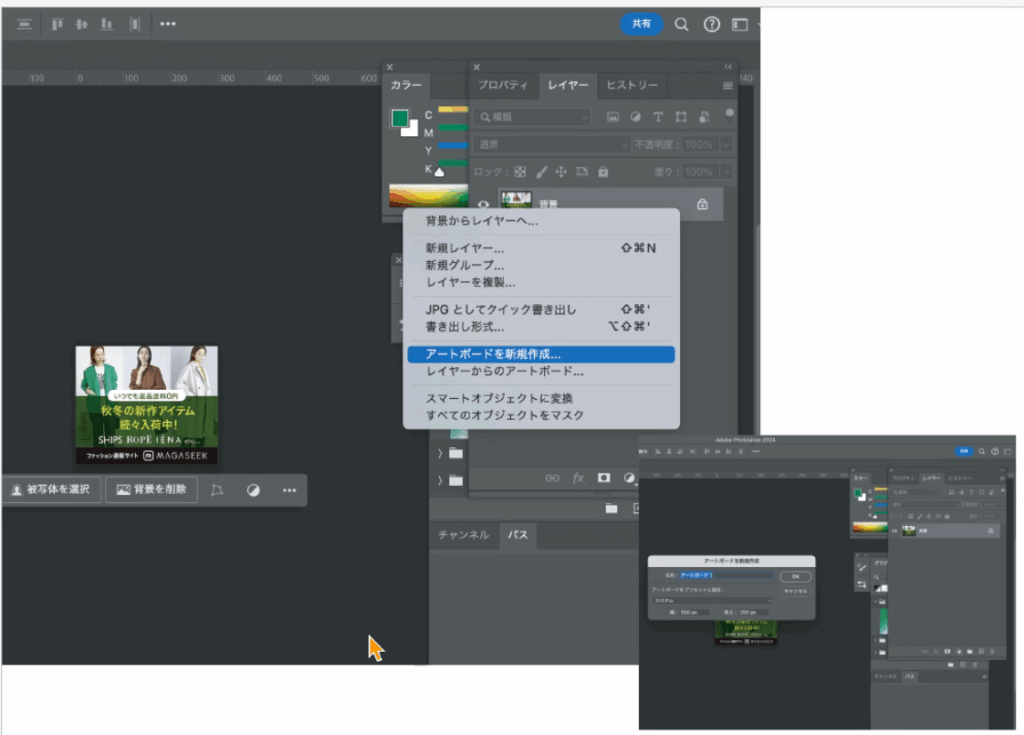The image size is (1024, 735).
Task: Open the help question mark icon
Action: [711, 24]
